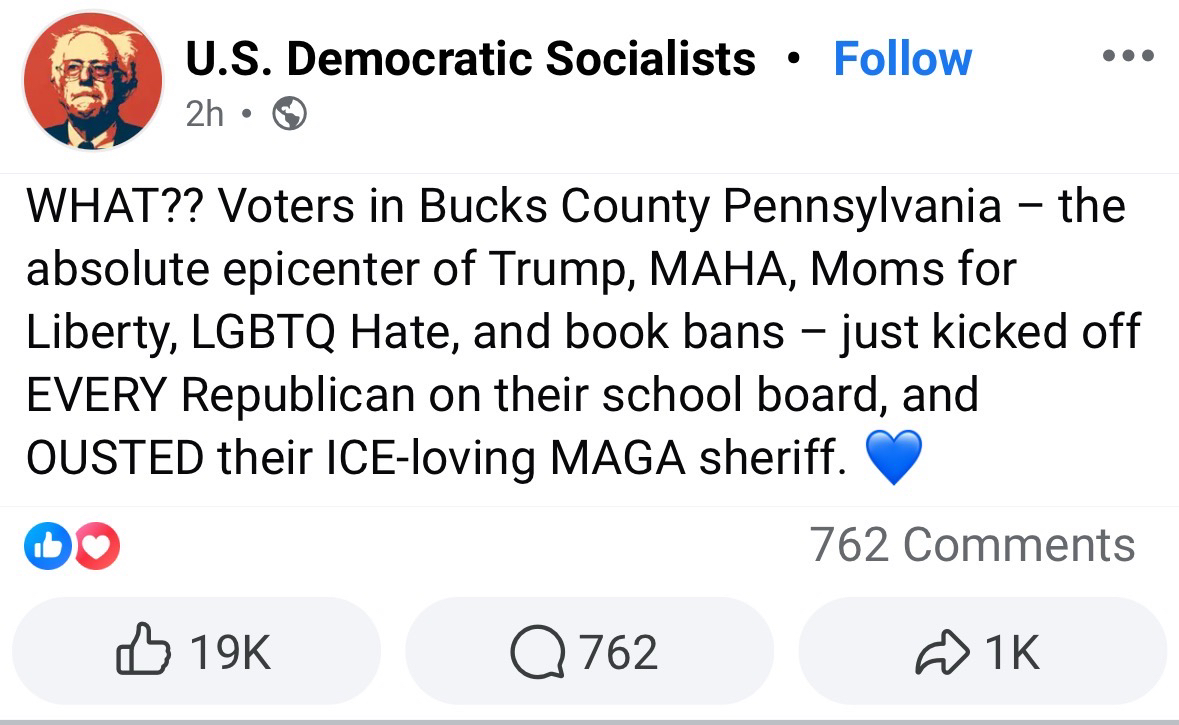1179x725 pixels.
Task: Click the 762 count in the comment button
Action: [619, 653]
